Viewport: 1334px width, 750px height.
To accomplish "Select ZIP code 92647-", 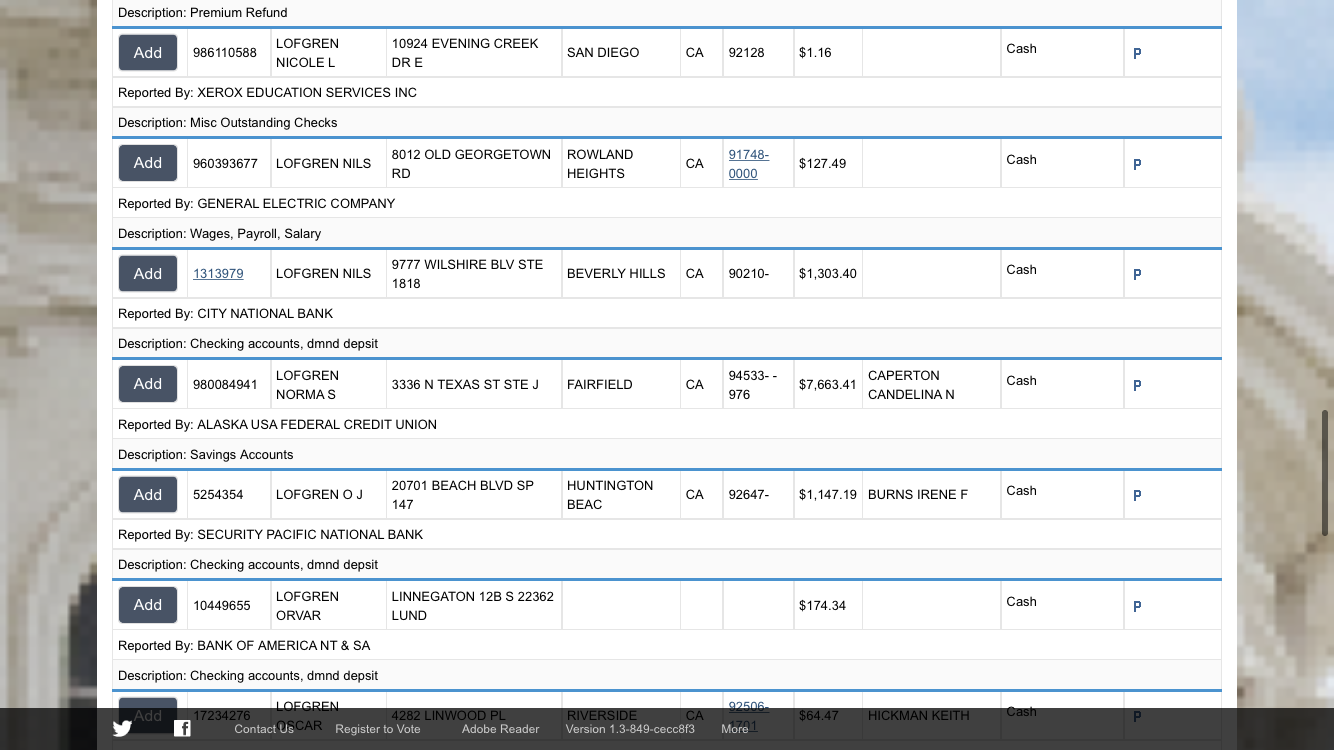I will 748,495.
